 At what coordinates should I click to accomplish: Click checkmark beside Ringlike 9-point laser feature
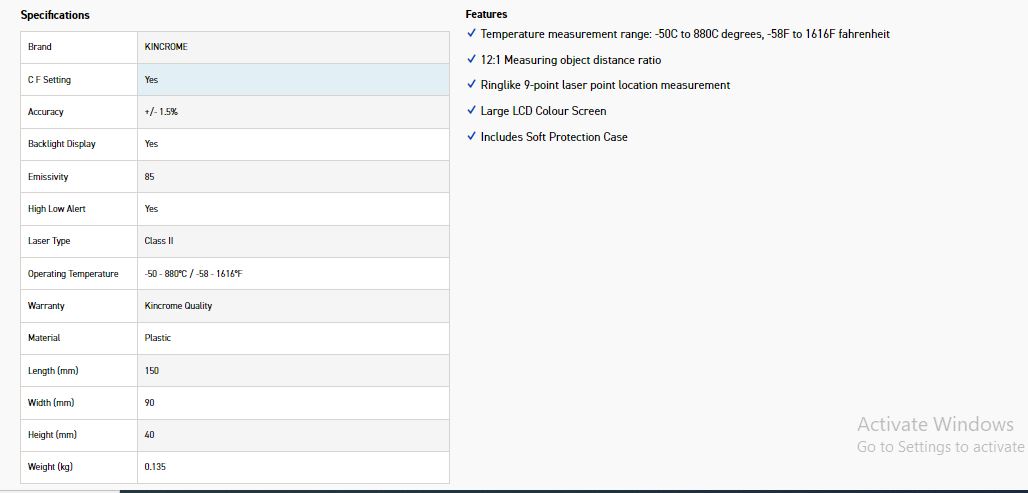click(471, 85)
